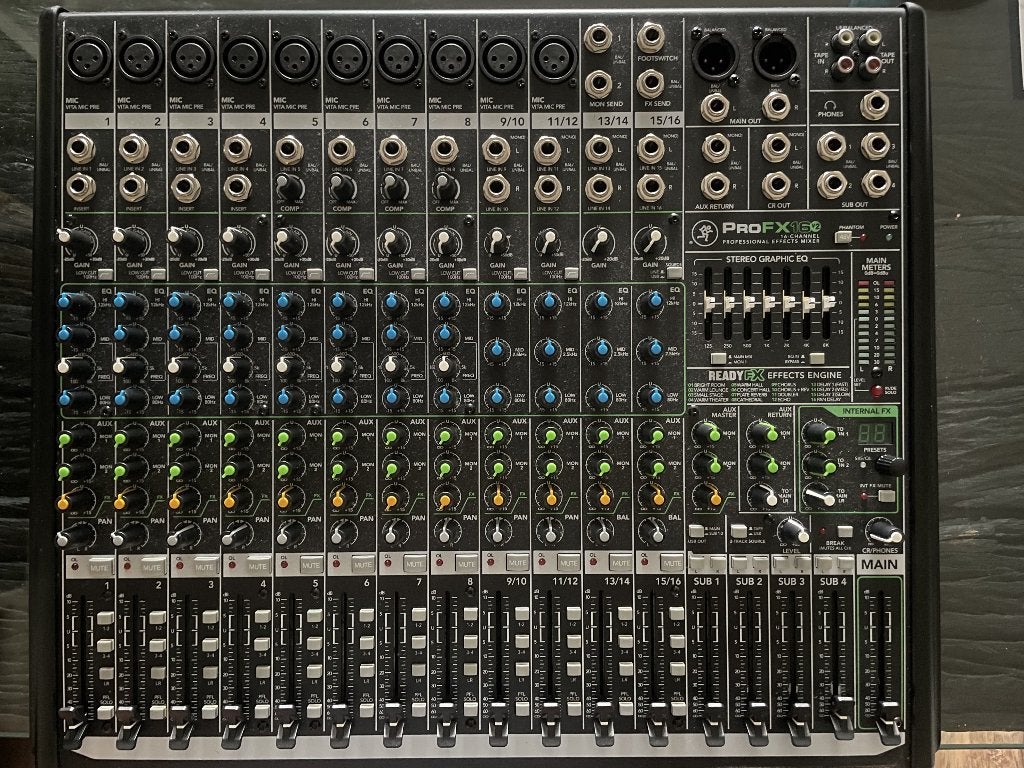Toggle channel 15/16 Line/USB source switch
The height and width of the screenshot is (768, 1024).
(x=674, y=272)
